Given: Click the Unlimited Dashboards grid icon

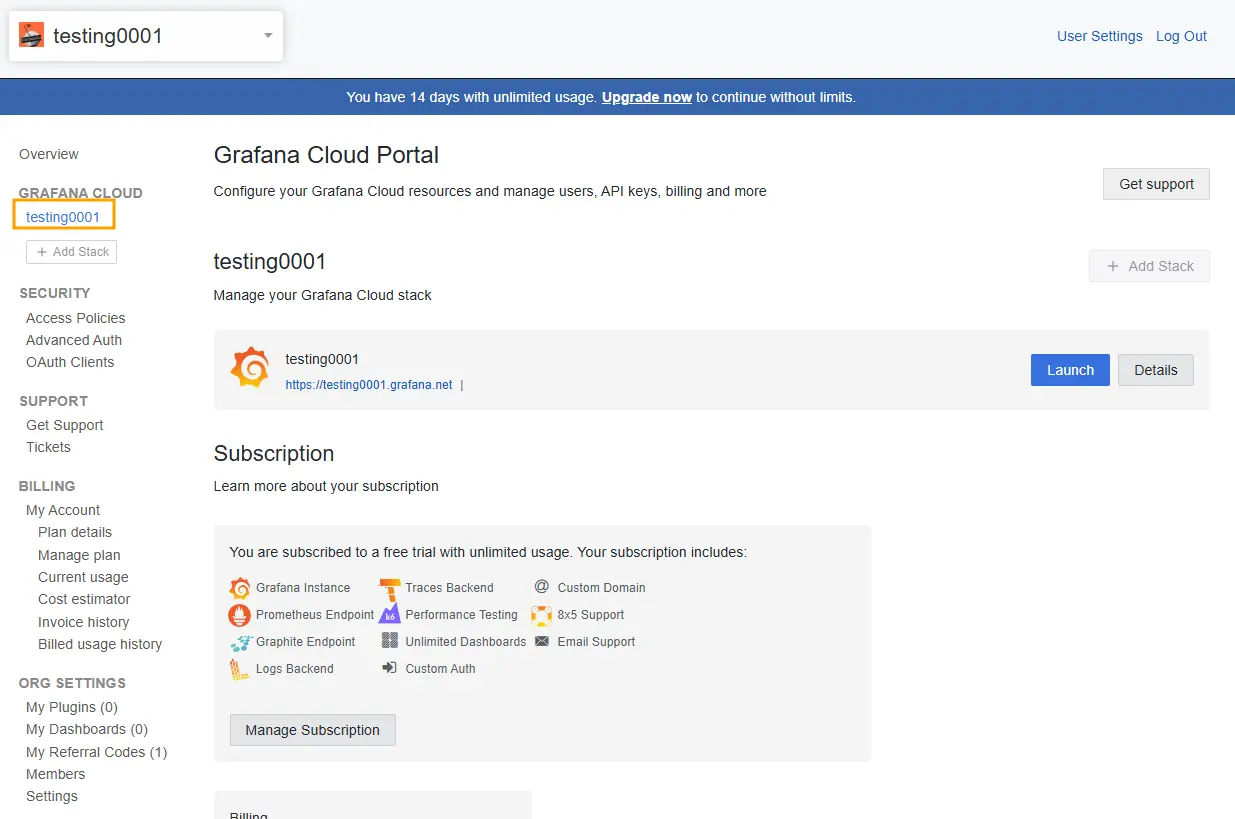Looking at the screenshot, I should tap(390, 641).
